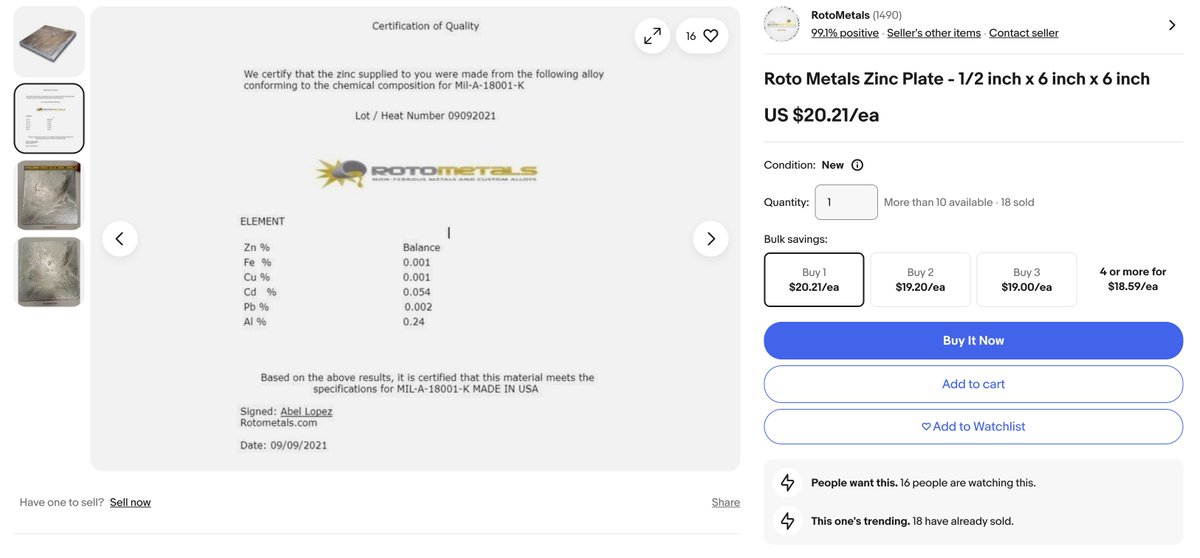Go to previous image in gallery
Image resolution: width=1200 pixels, height=558 pixels.
[x=120, y=239]
